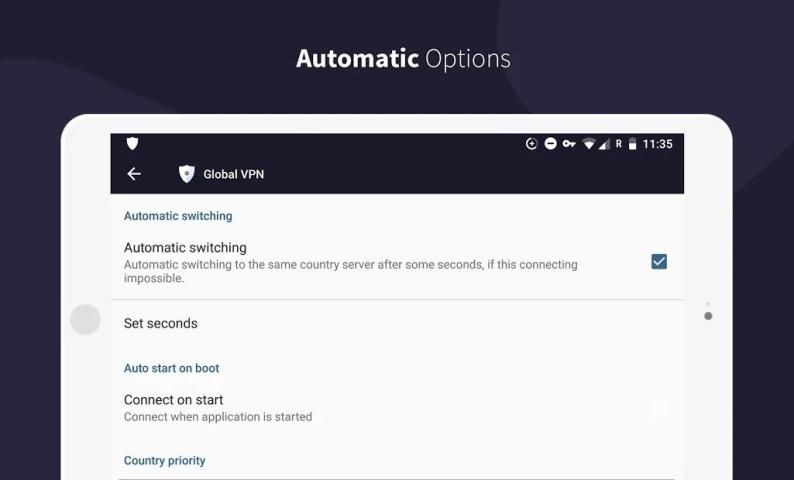This screenshot has width=794, height=480.
Task: Tap the shield notification icon in status bar
Action: coord(132,144)
